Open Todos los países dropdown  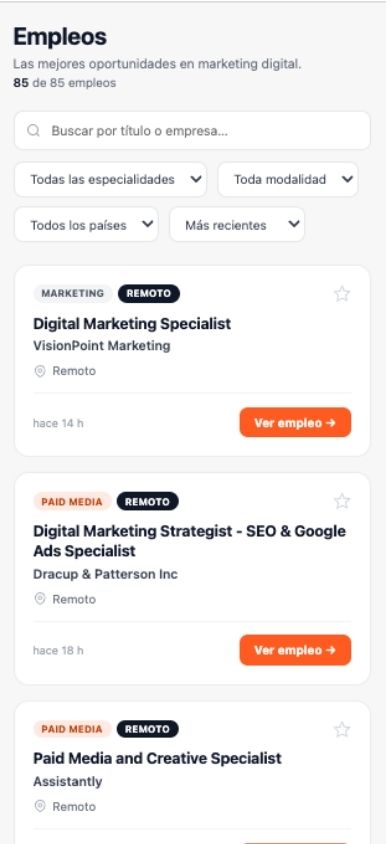click(x=86, y=224)
